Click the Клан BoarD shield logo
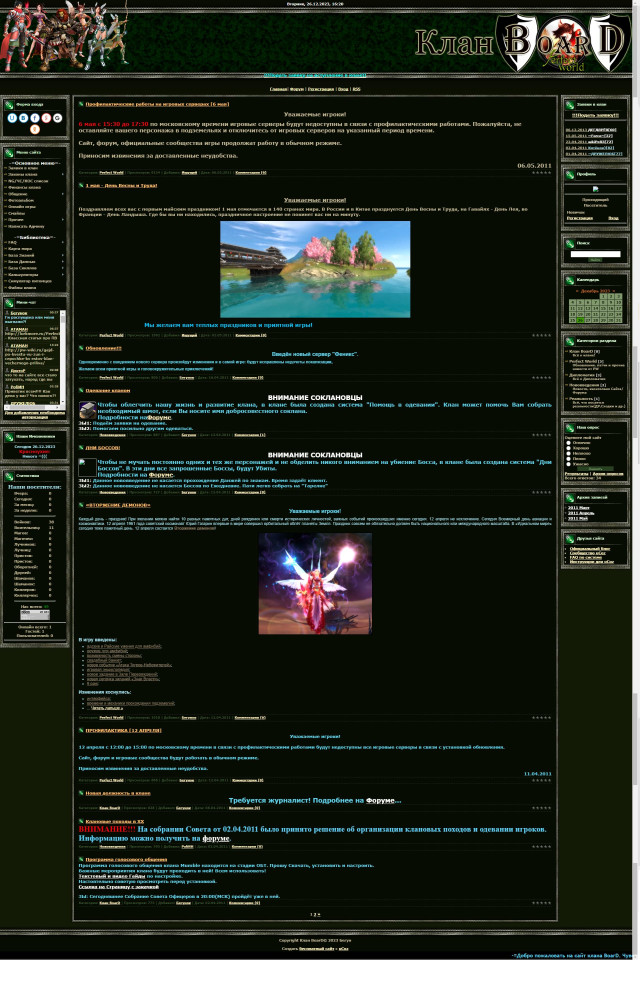The height and width of the screenshot is (1000, 640). tap(564, 42)
